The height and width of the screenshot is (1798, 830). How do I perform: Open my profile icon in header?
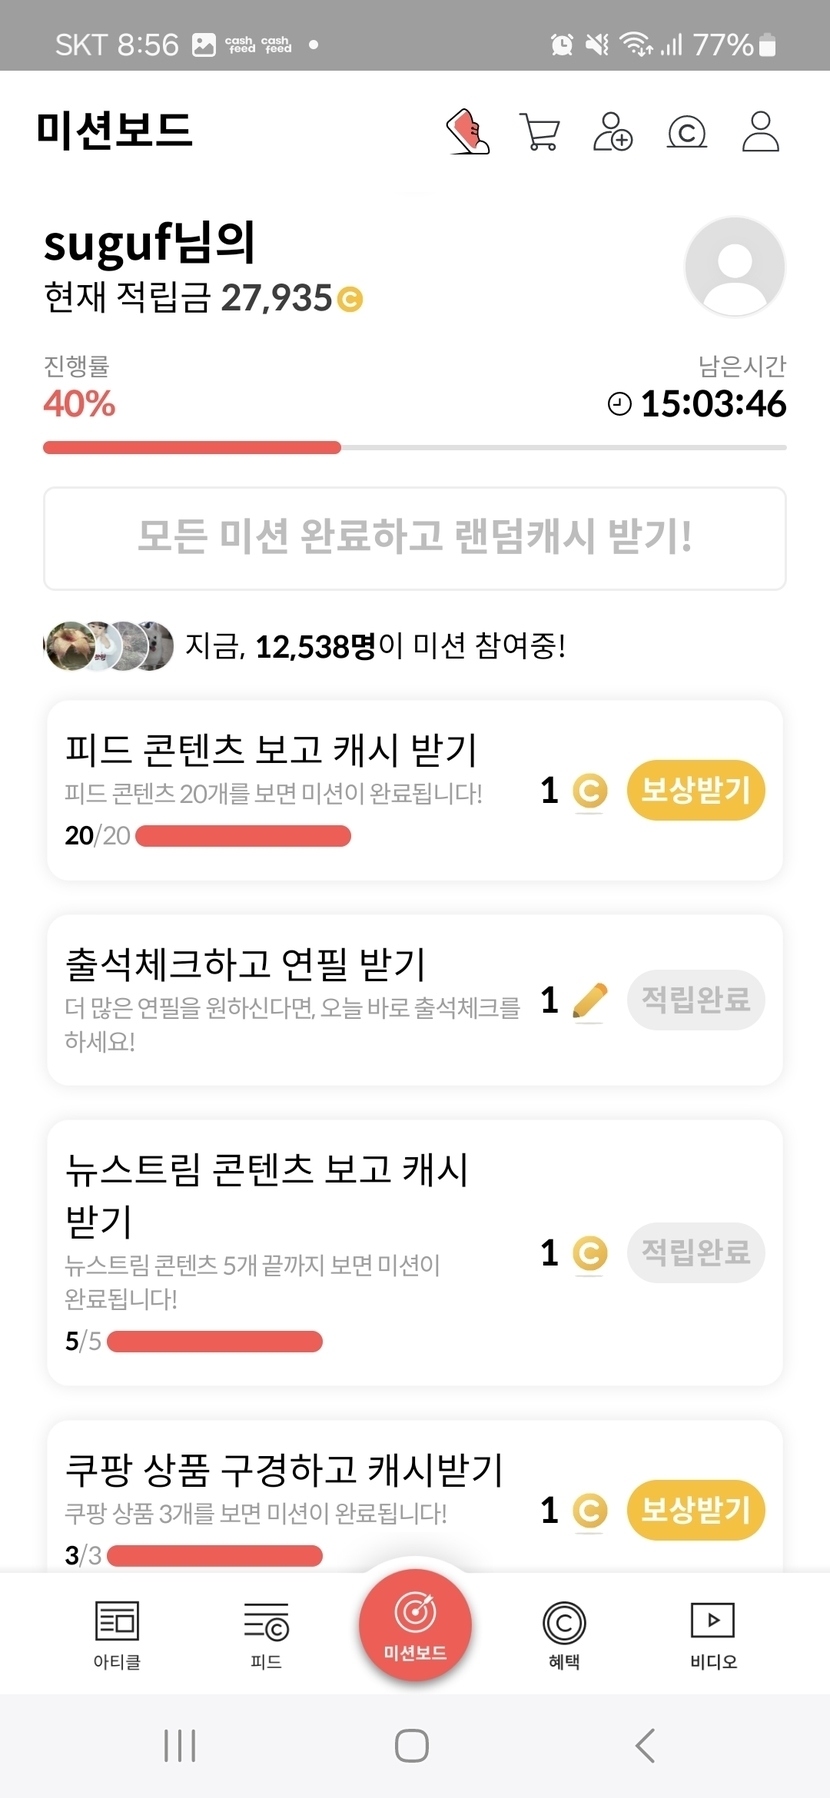pos(760,131)
